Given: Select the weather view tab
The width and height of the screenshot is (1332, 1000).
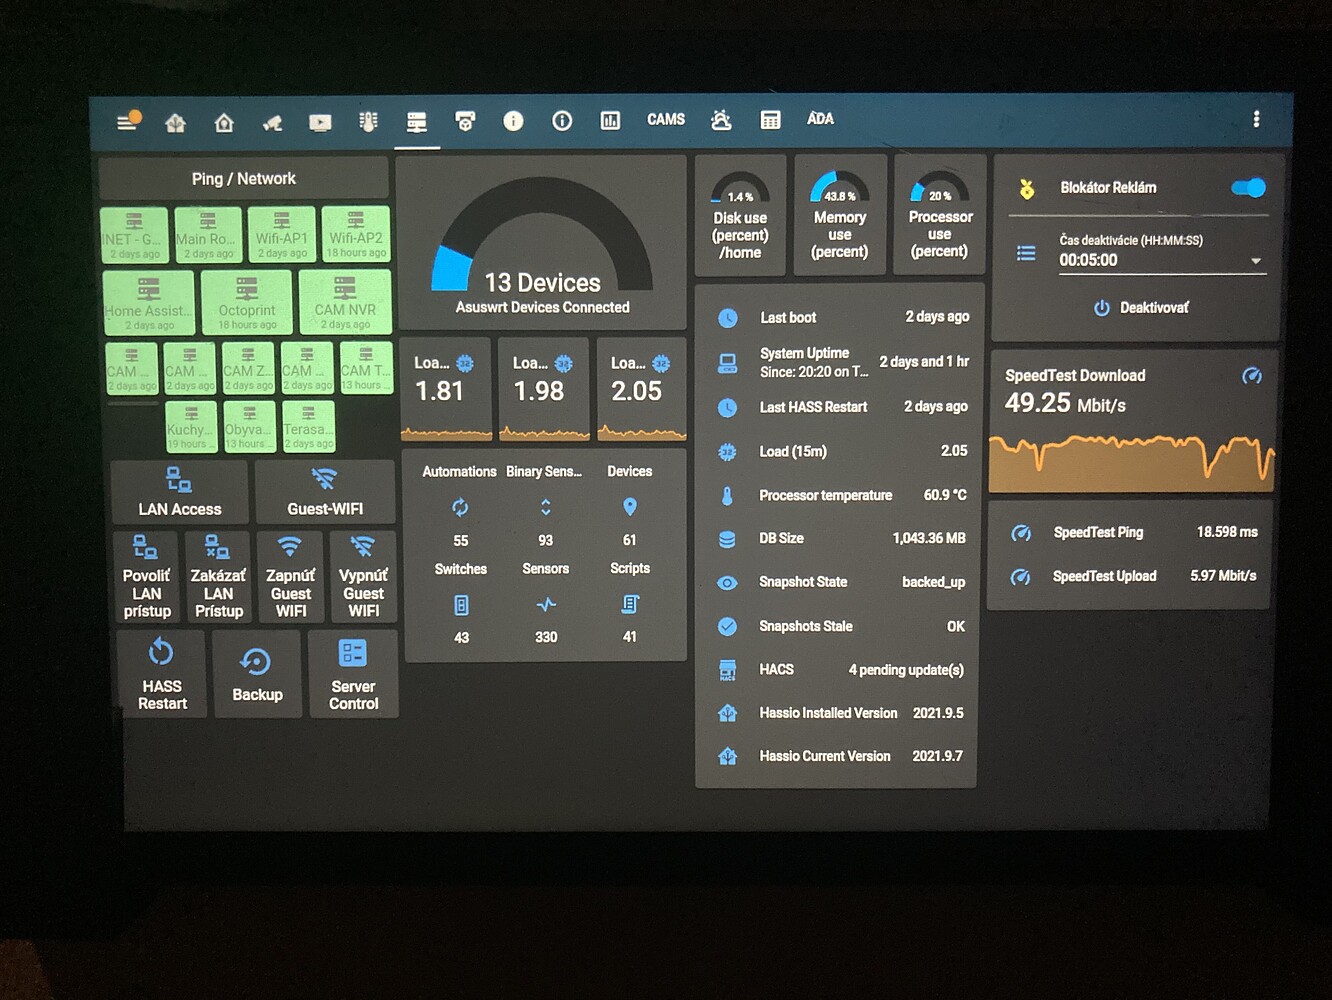Looking at the screenshot, I should [x=721, y=120].
